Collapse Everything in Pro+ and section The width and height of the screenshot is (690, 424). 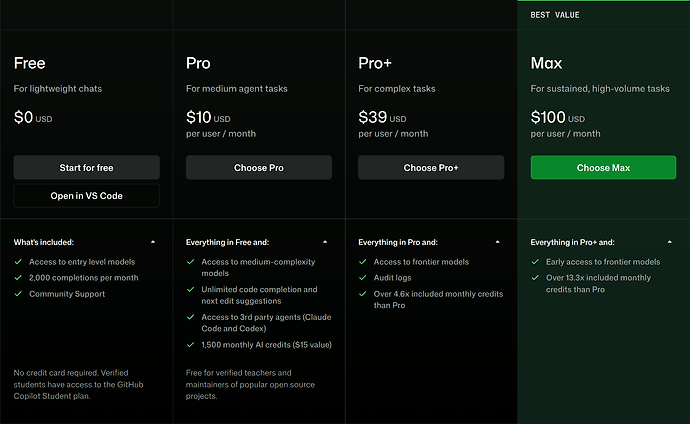click(x=669, y=242)
